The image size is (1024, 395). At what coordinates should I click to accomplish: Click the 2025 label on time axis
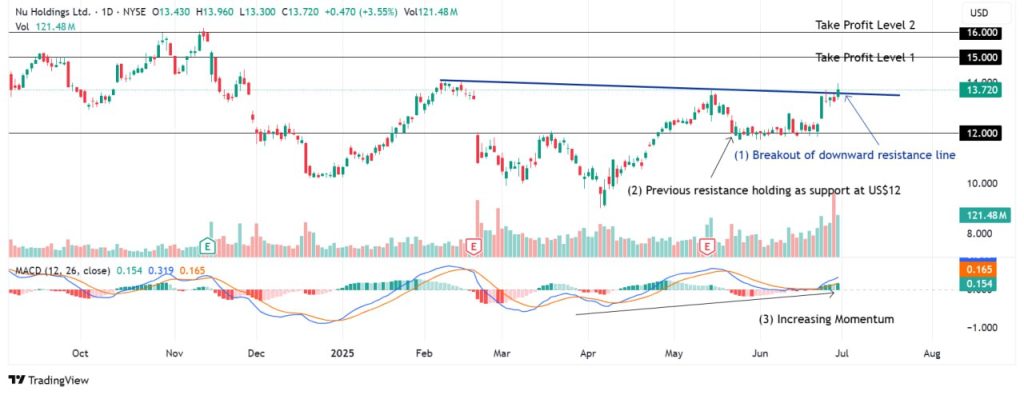click(342, 353)
